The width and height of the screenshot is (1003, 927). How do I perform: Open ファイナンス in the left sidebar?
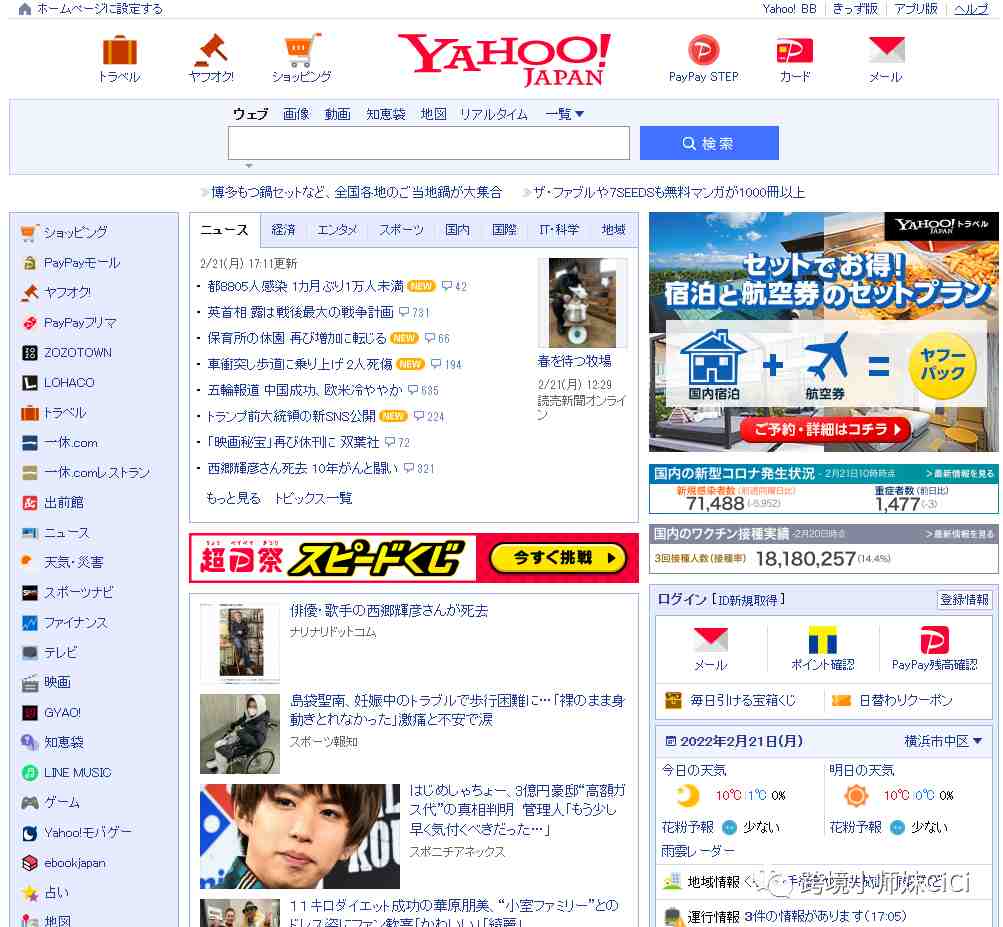tap(75, 622)
